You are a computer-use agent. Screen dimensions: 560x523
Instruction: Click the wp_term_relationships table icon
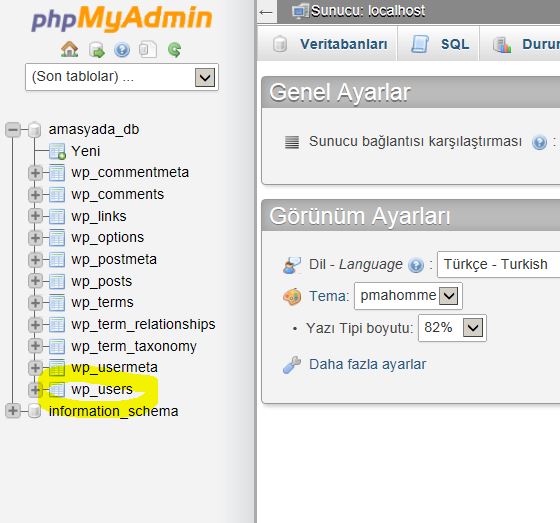click(x=57, y=325)
